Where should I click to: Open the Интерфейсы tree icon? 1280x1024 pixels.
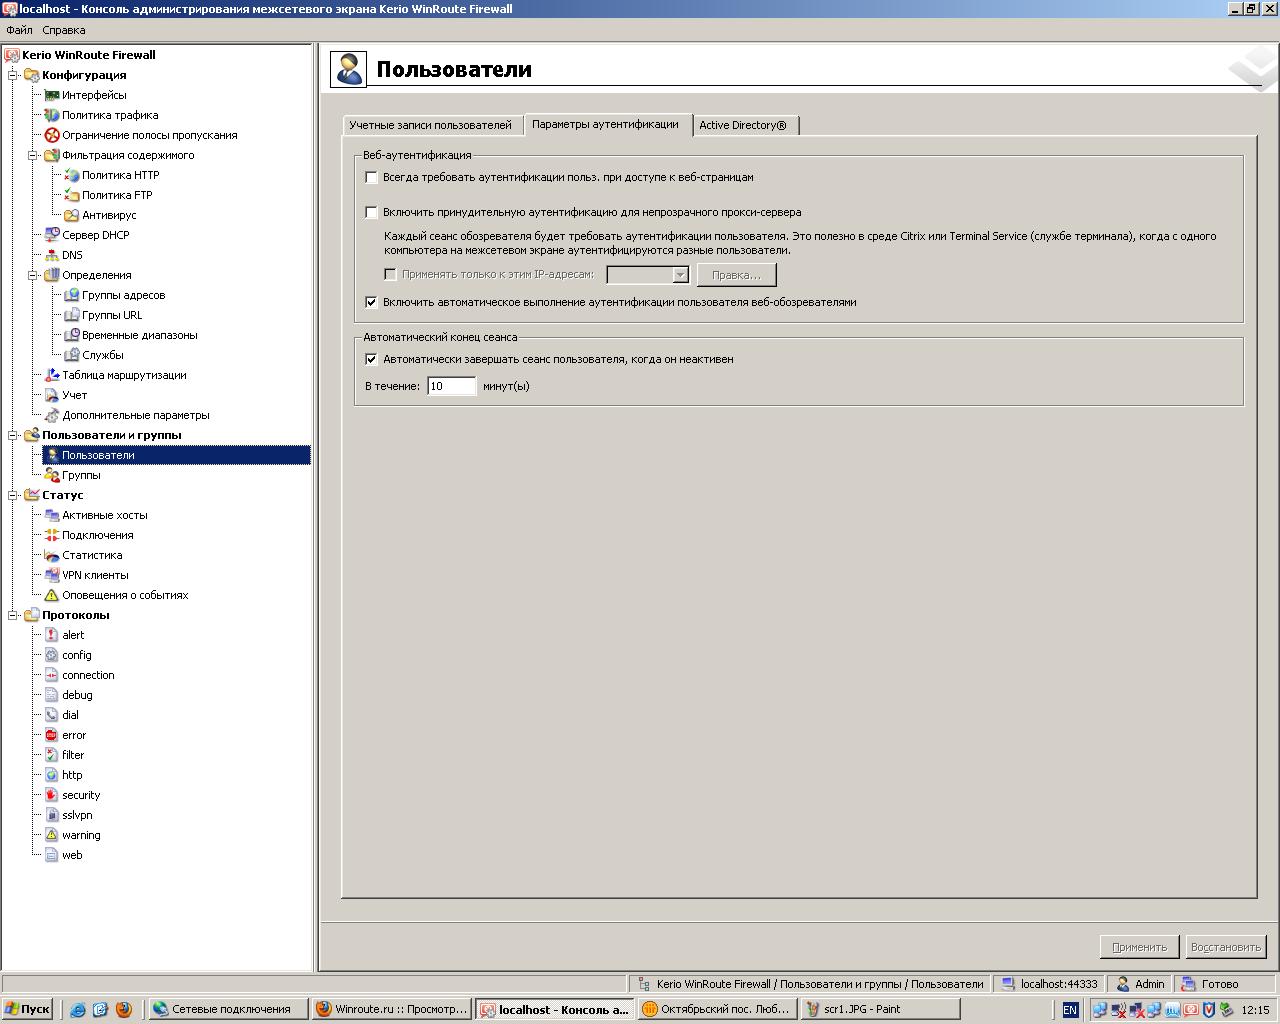click(52, 95)
